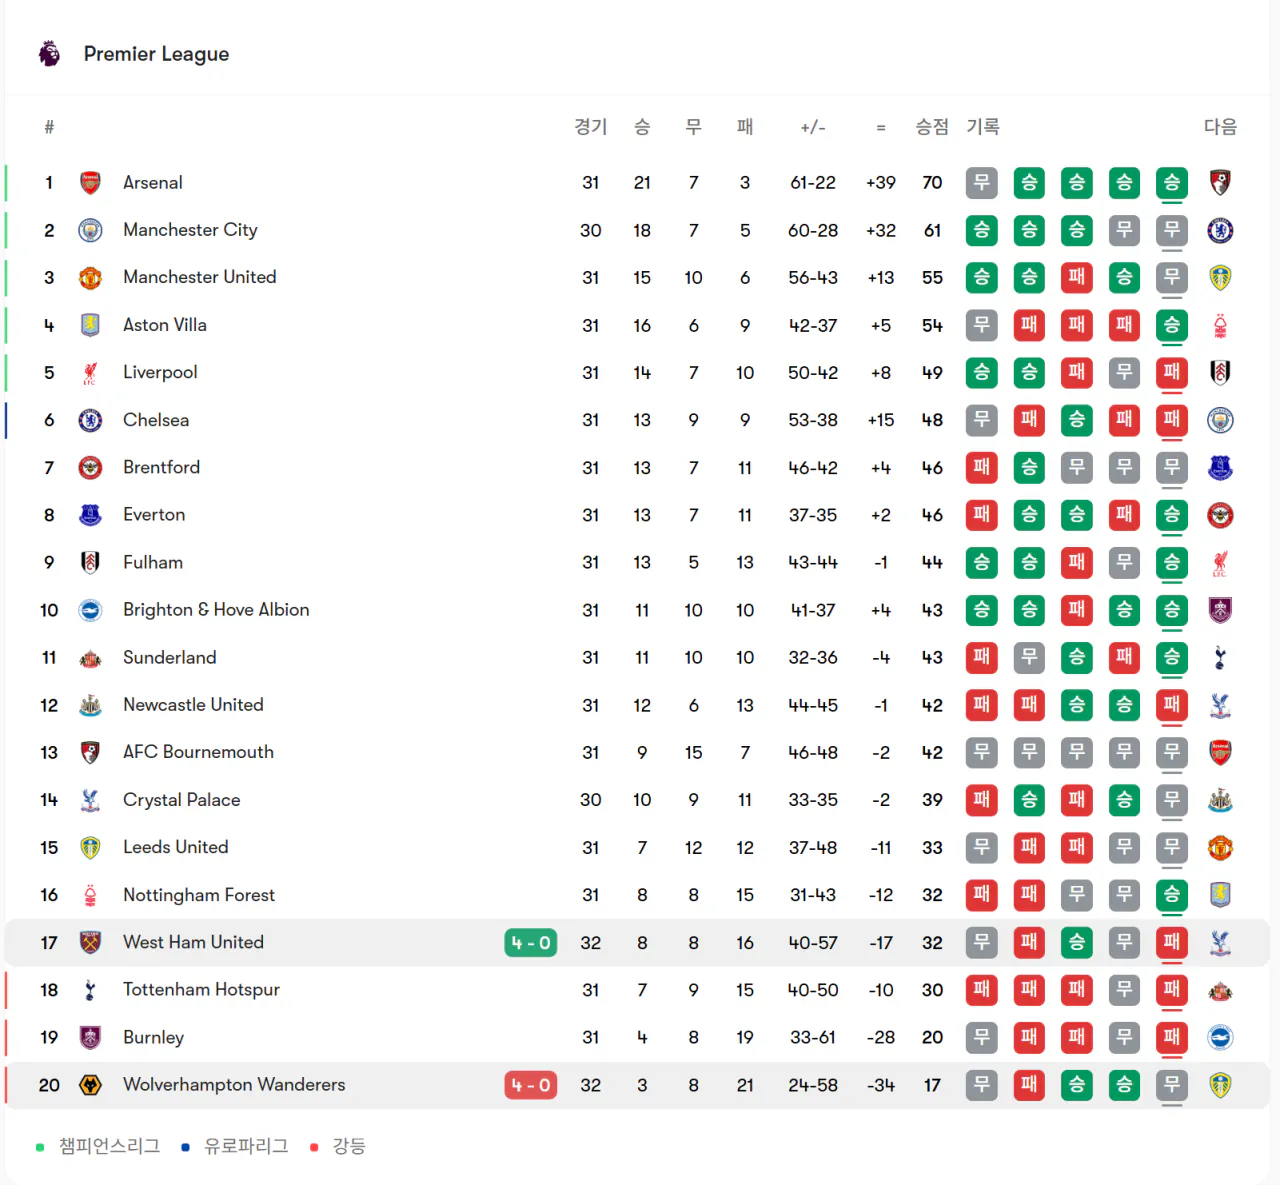Click Brighton's next opponent crest

[1219, 610]
